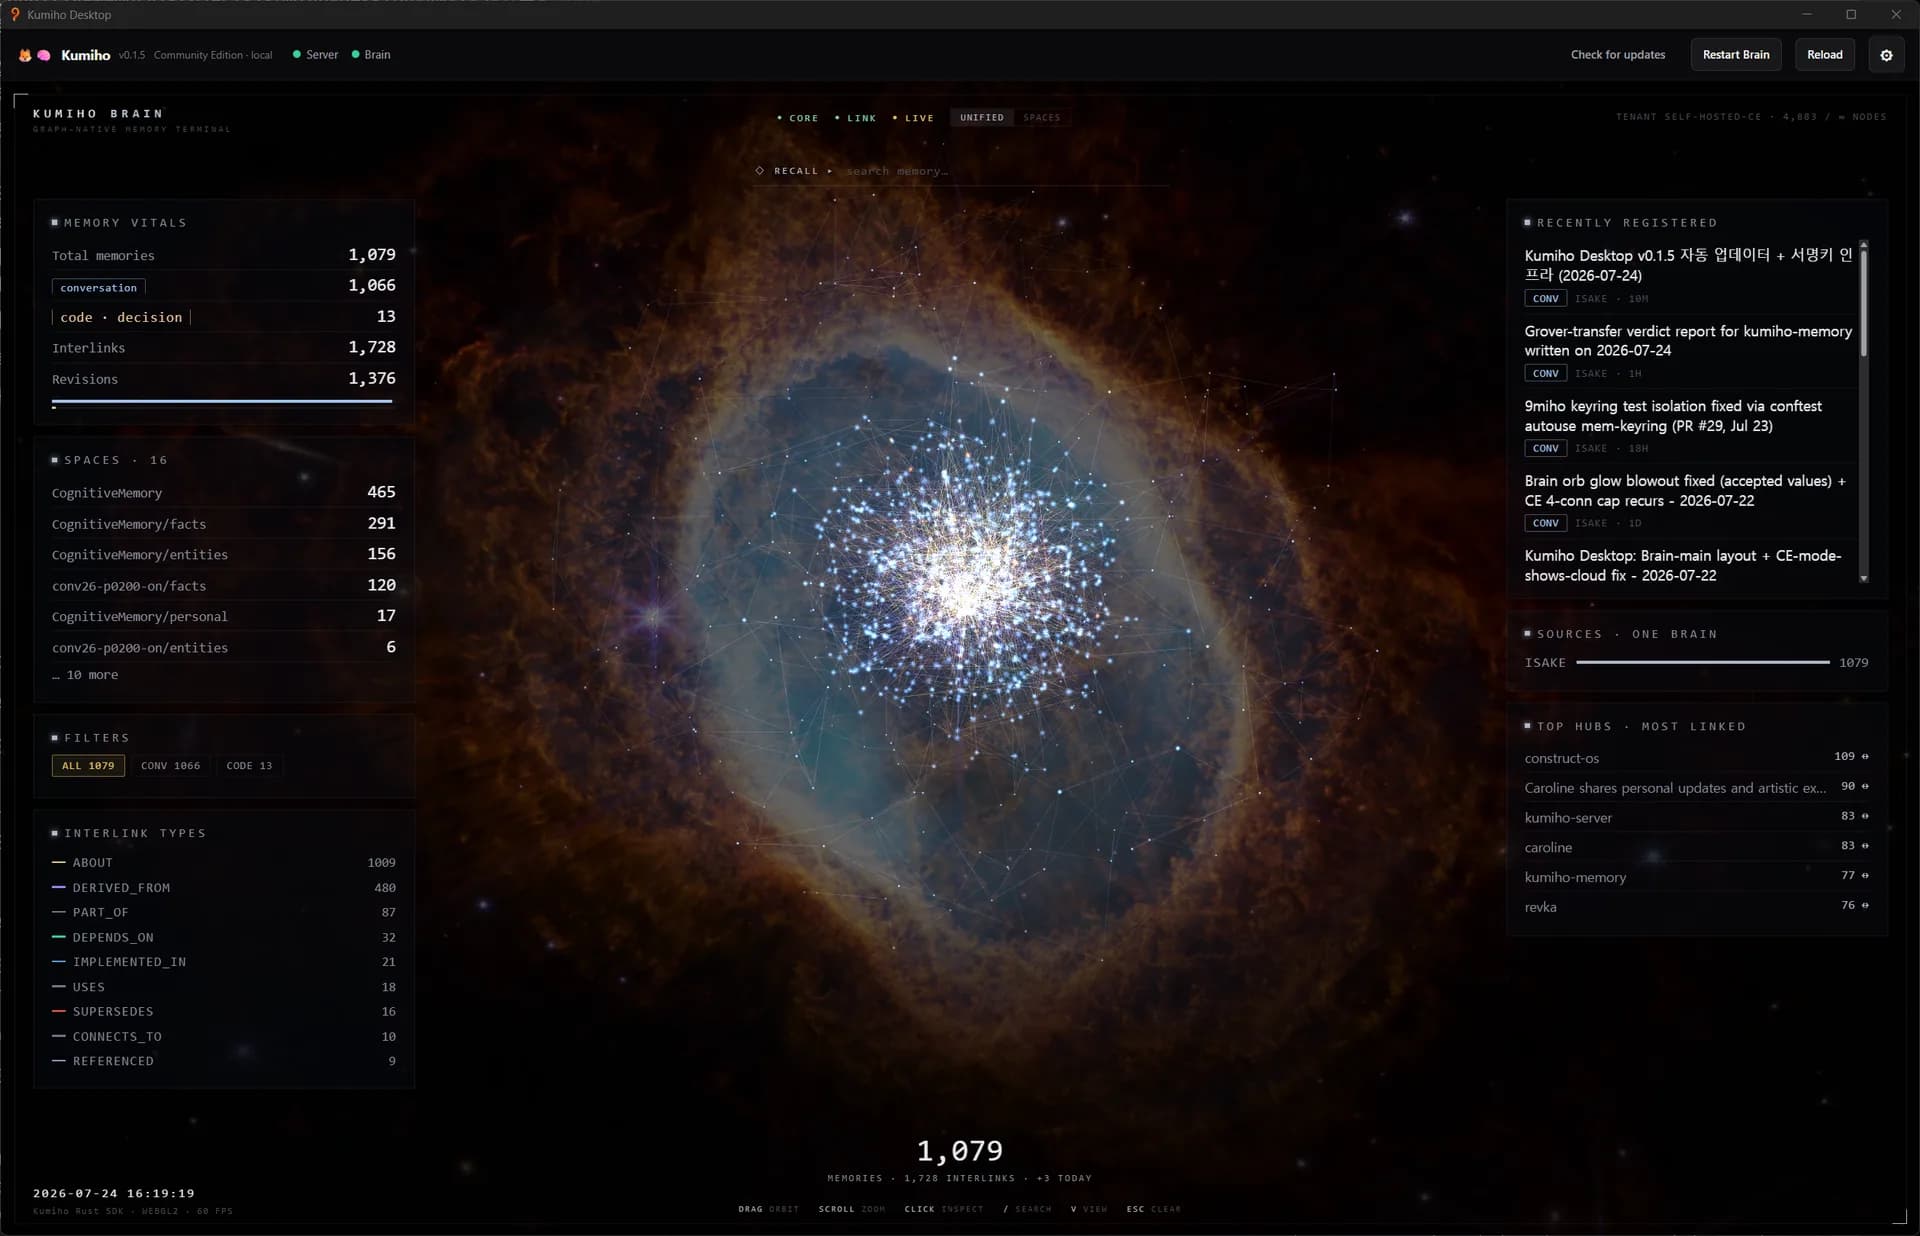Click the pink brain logo icon
1920x1236 pixels.
(x=44, y=55)
